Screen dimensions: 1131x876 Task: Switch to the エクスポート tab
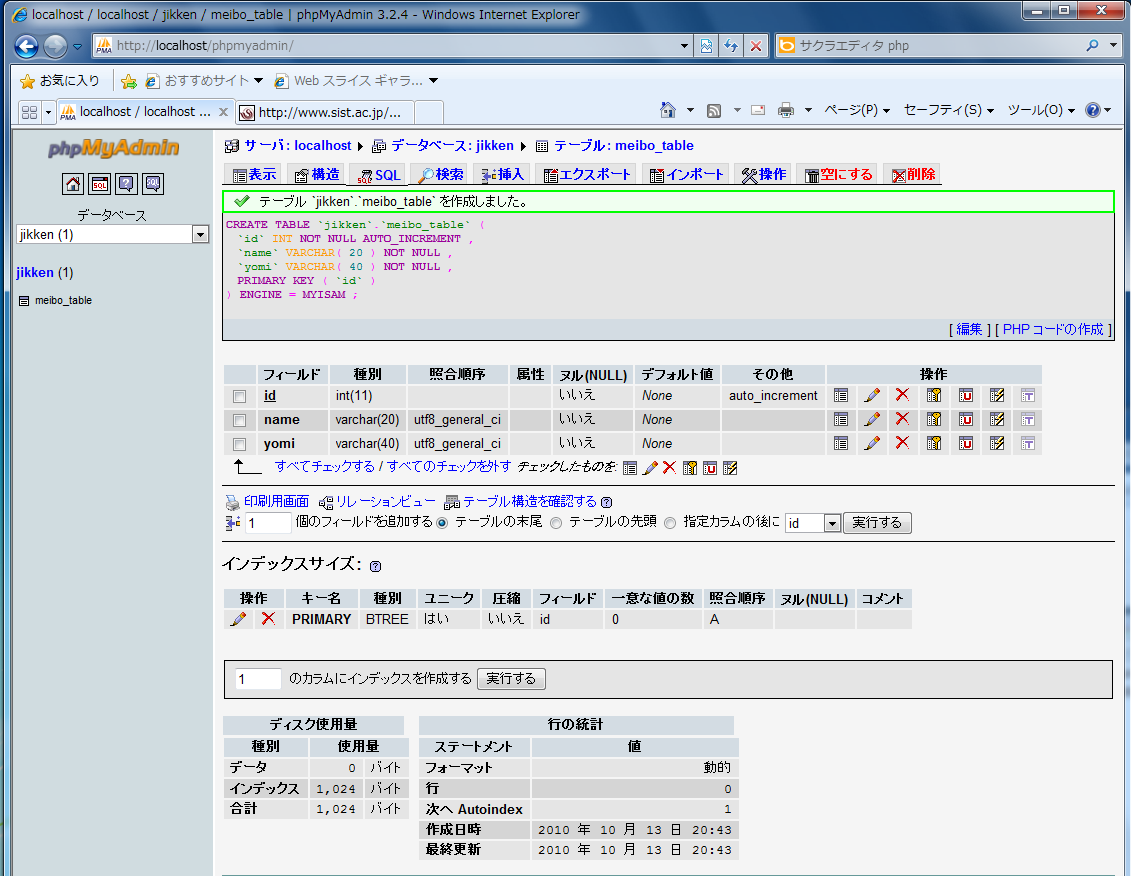[x=587, y=174]
